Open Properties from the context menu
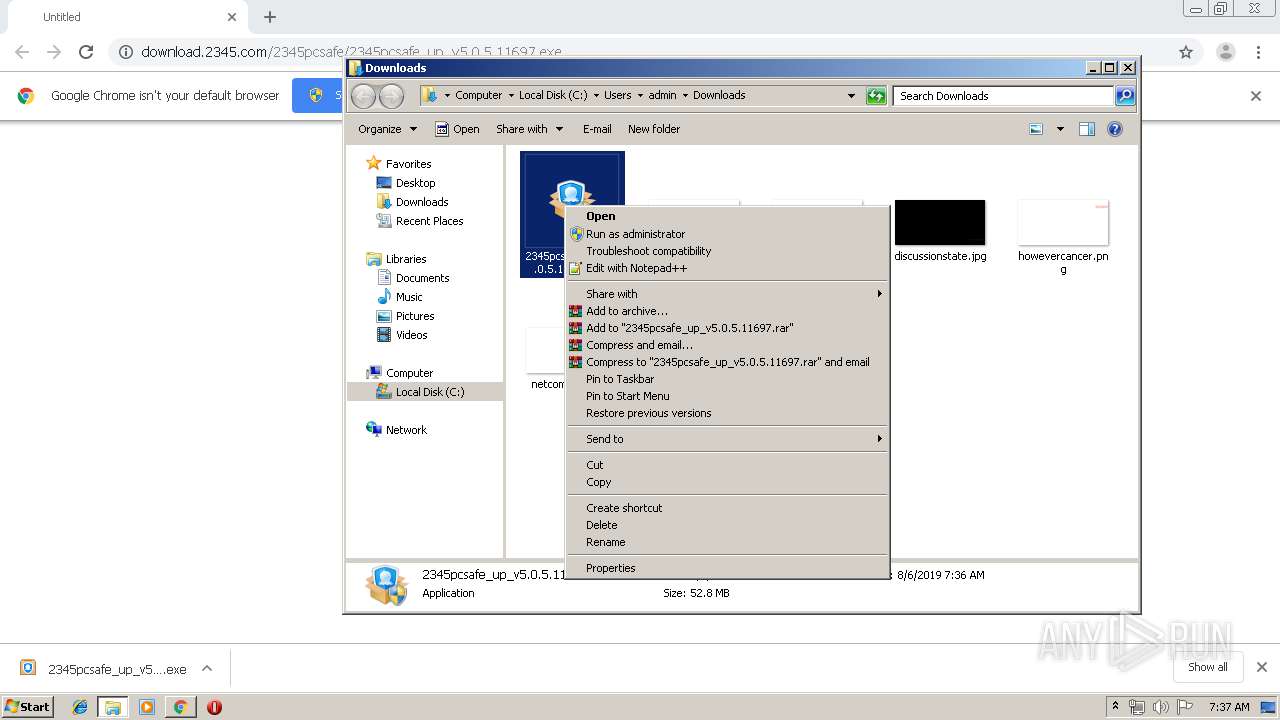This screenshot has height=720, width=1280. point(727,568)
